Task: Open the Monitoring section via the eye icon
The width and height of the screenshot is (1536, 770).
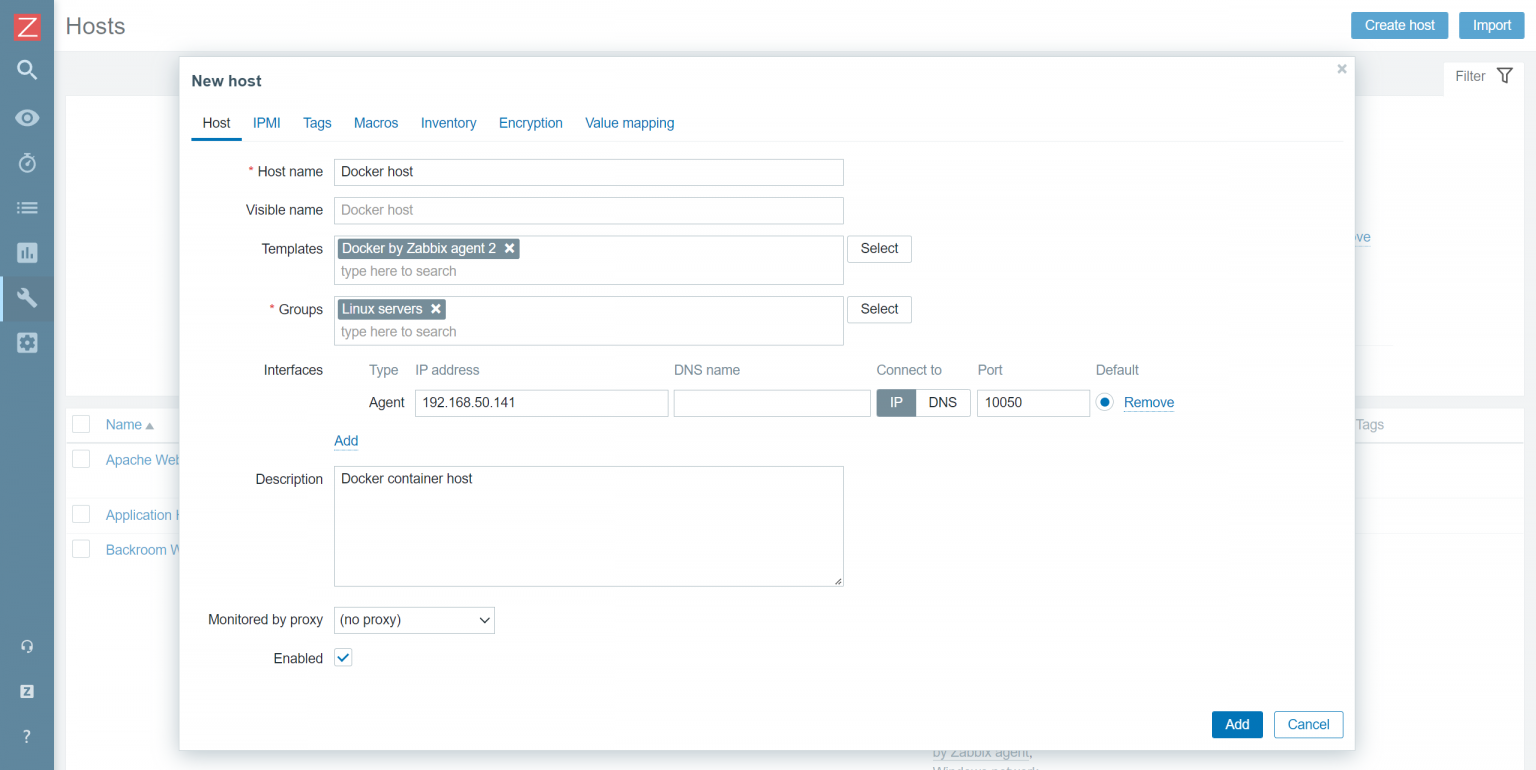Action: 27,117
